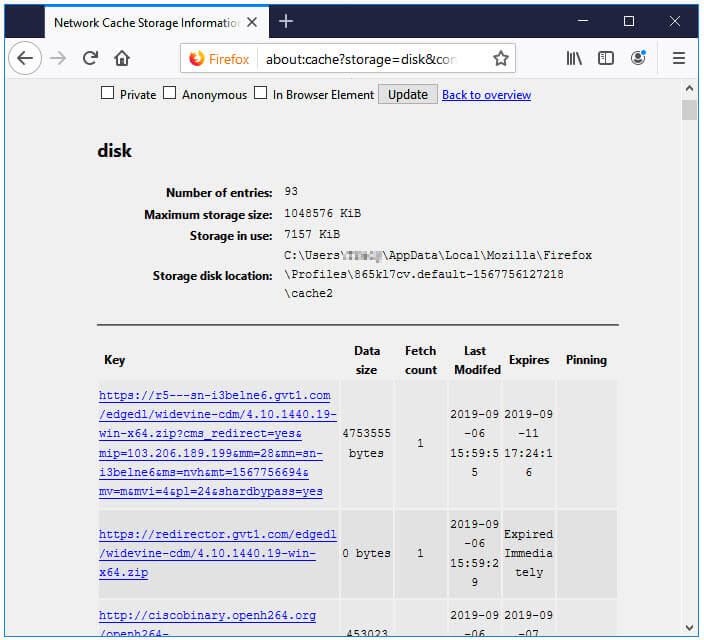Click the scrollbar down arrow
The height and width of the screenshot is (640, 704).
689,627
